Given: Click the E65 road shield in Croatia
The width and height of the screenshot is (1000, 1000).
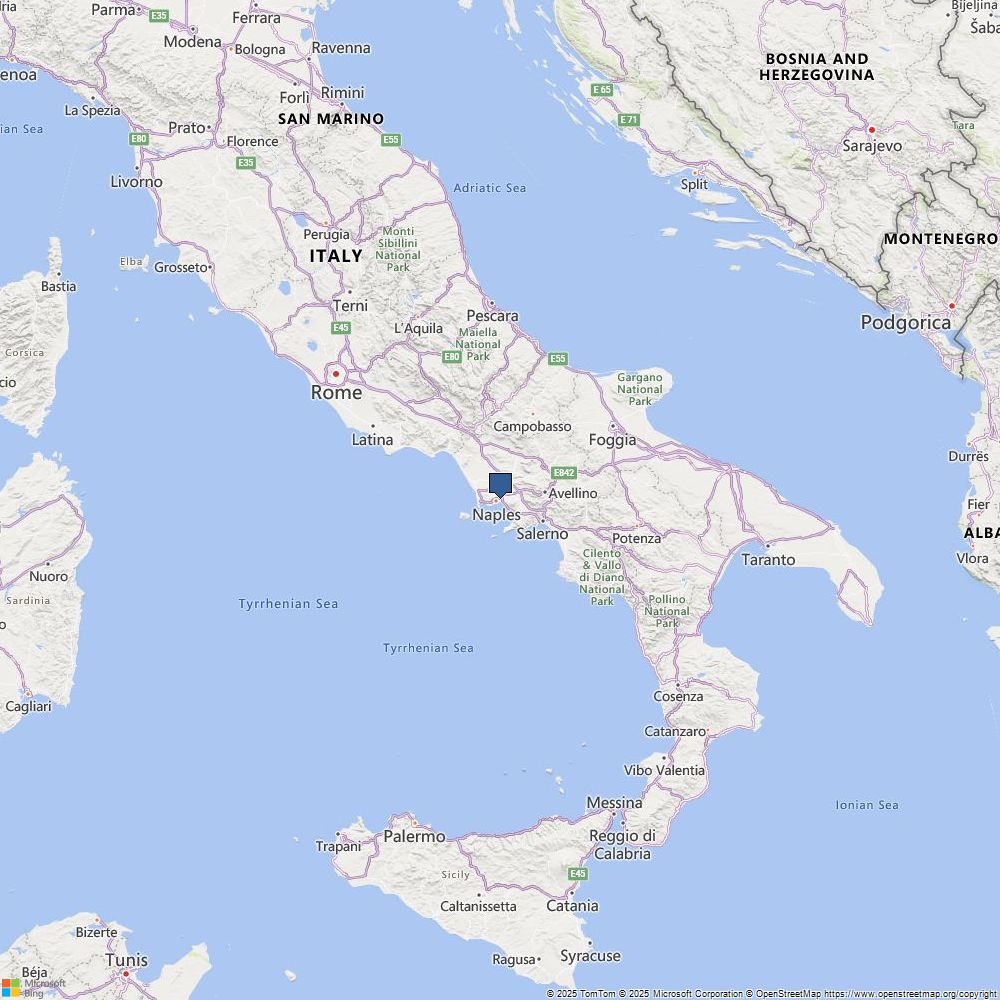Looking at the screenshot, I should coord(602,90).
